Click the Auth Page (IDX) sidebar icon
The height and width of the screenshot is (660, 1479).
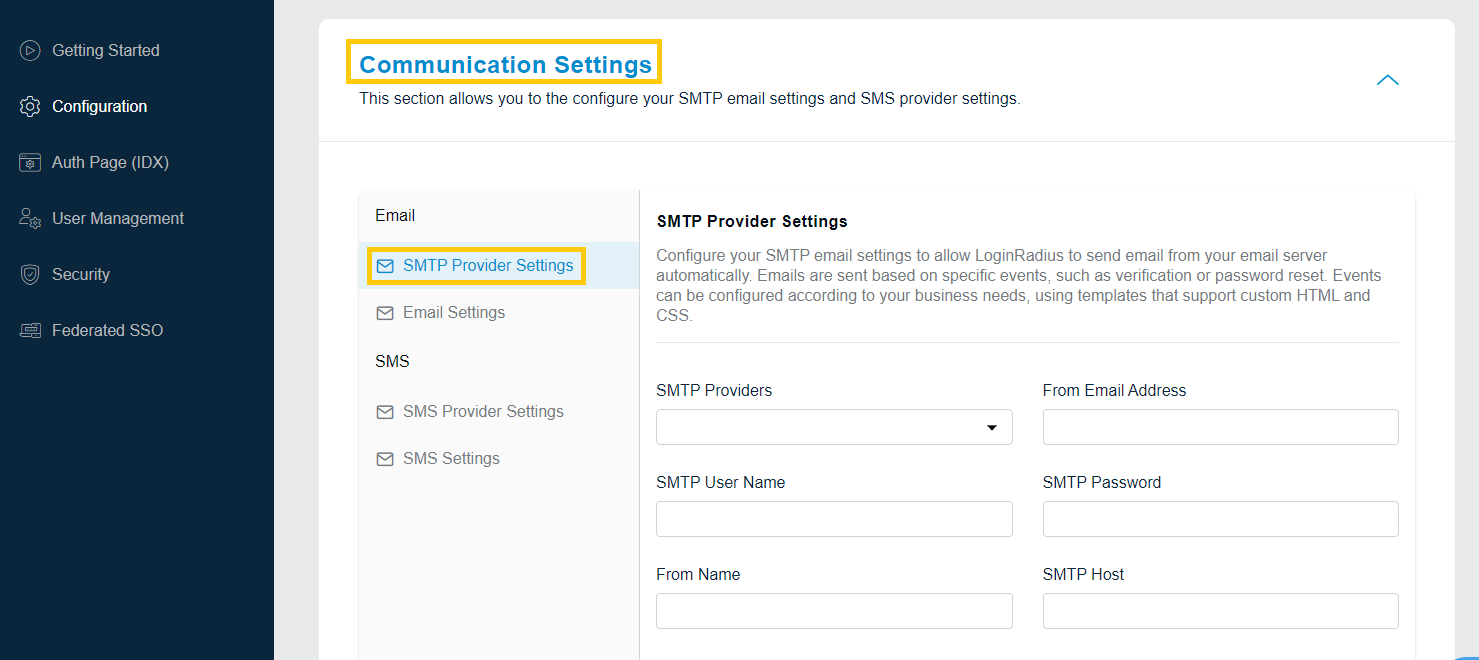click(x=28, y=162)
